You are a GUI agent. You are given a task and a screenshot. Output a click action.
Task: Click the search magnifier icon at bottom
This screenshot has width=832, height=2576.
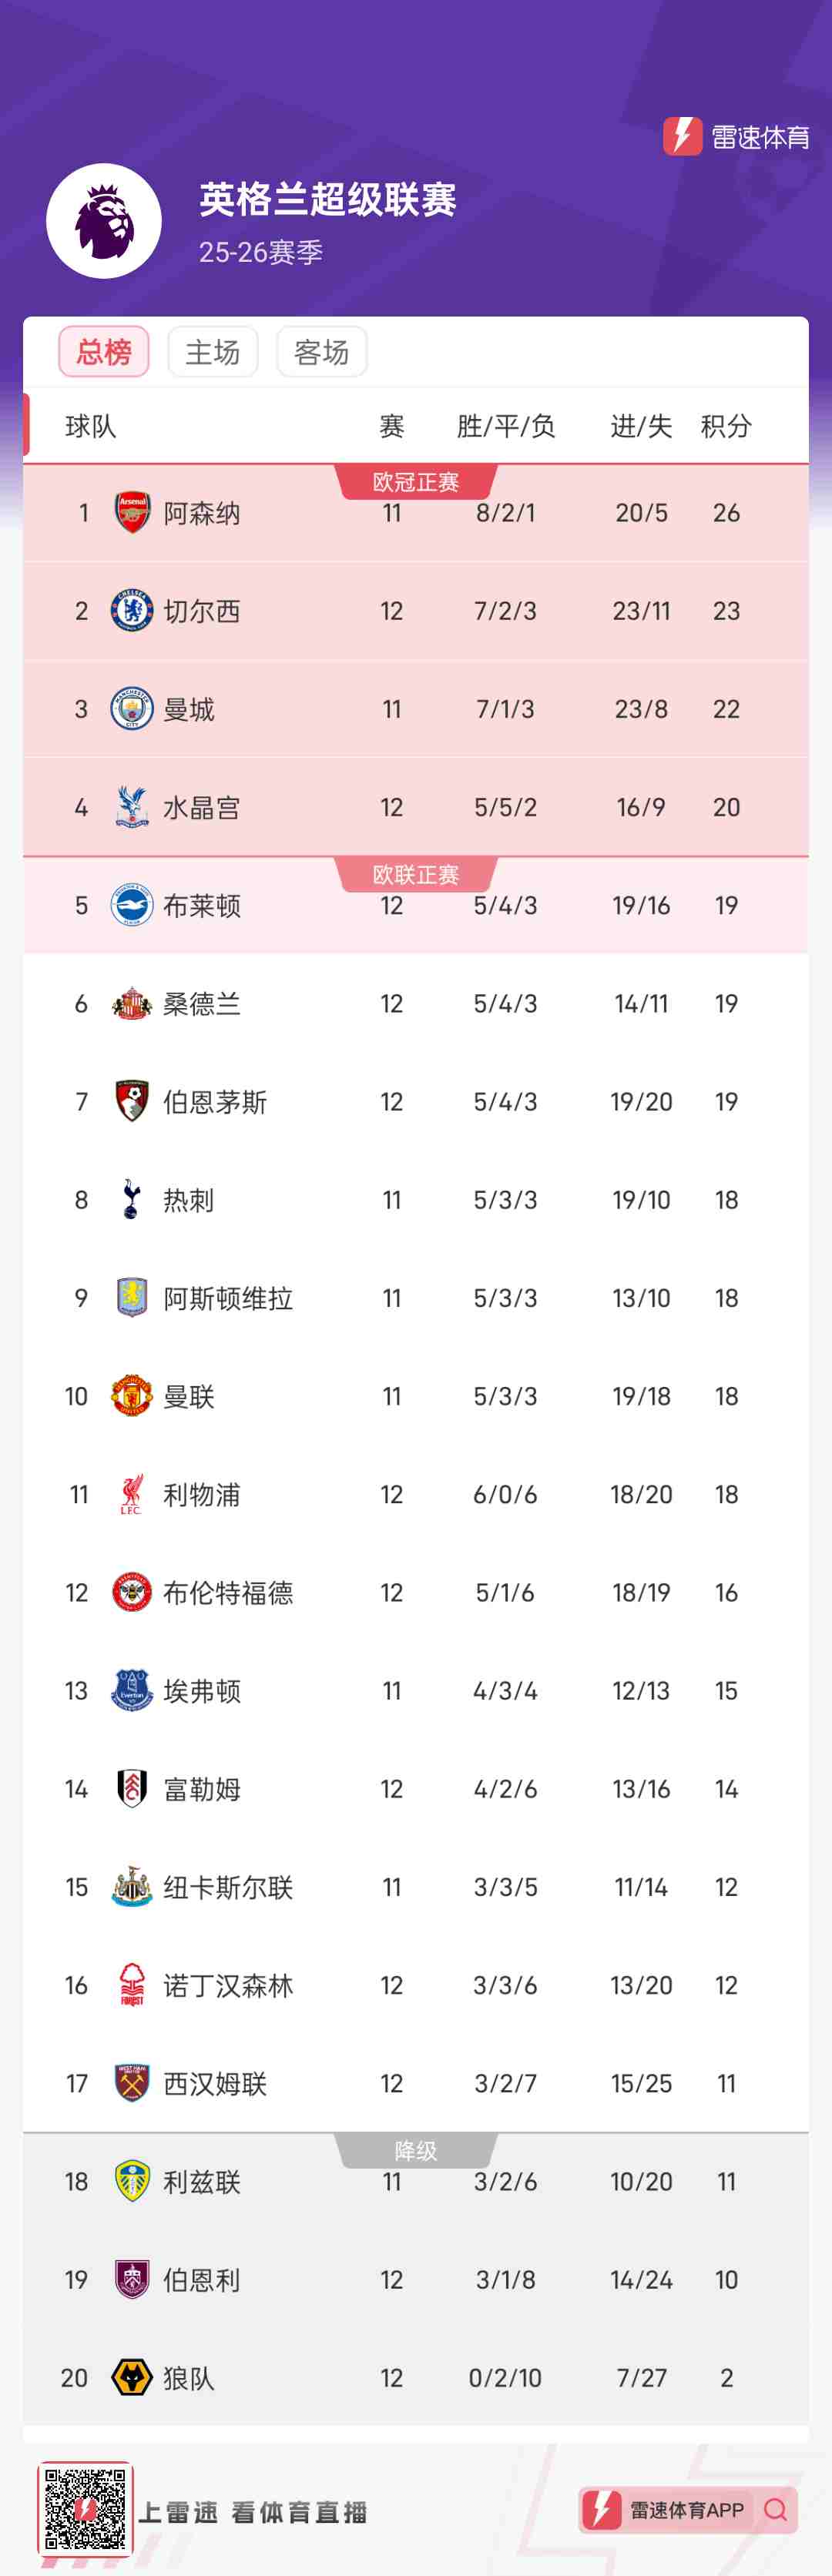(775, 2509)
